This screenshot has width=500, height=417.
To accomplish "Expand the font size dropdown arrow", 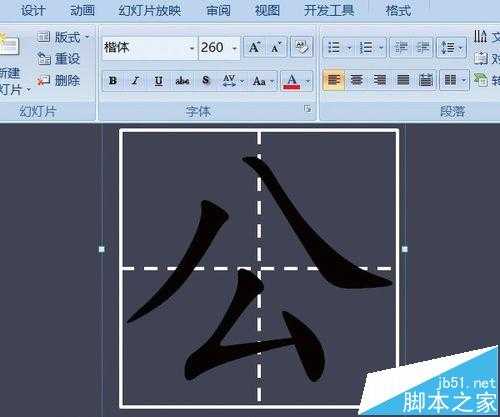I will pos(235,48).
